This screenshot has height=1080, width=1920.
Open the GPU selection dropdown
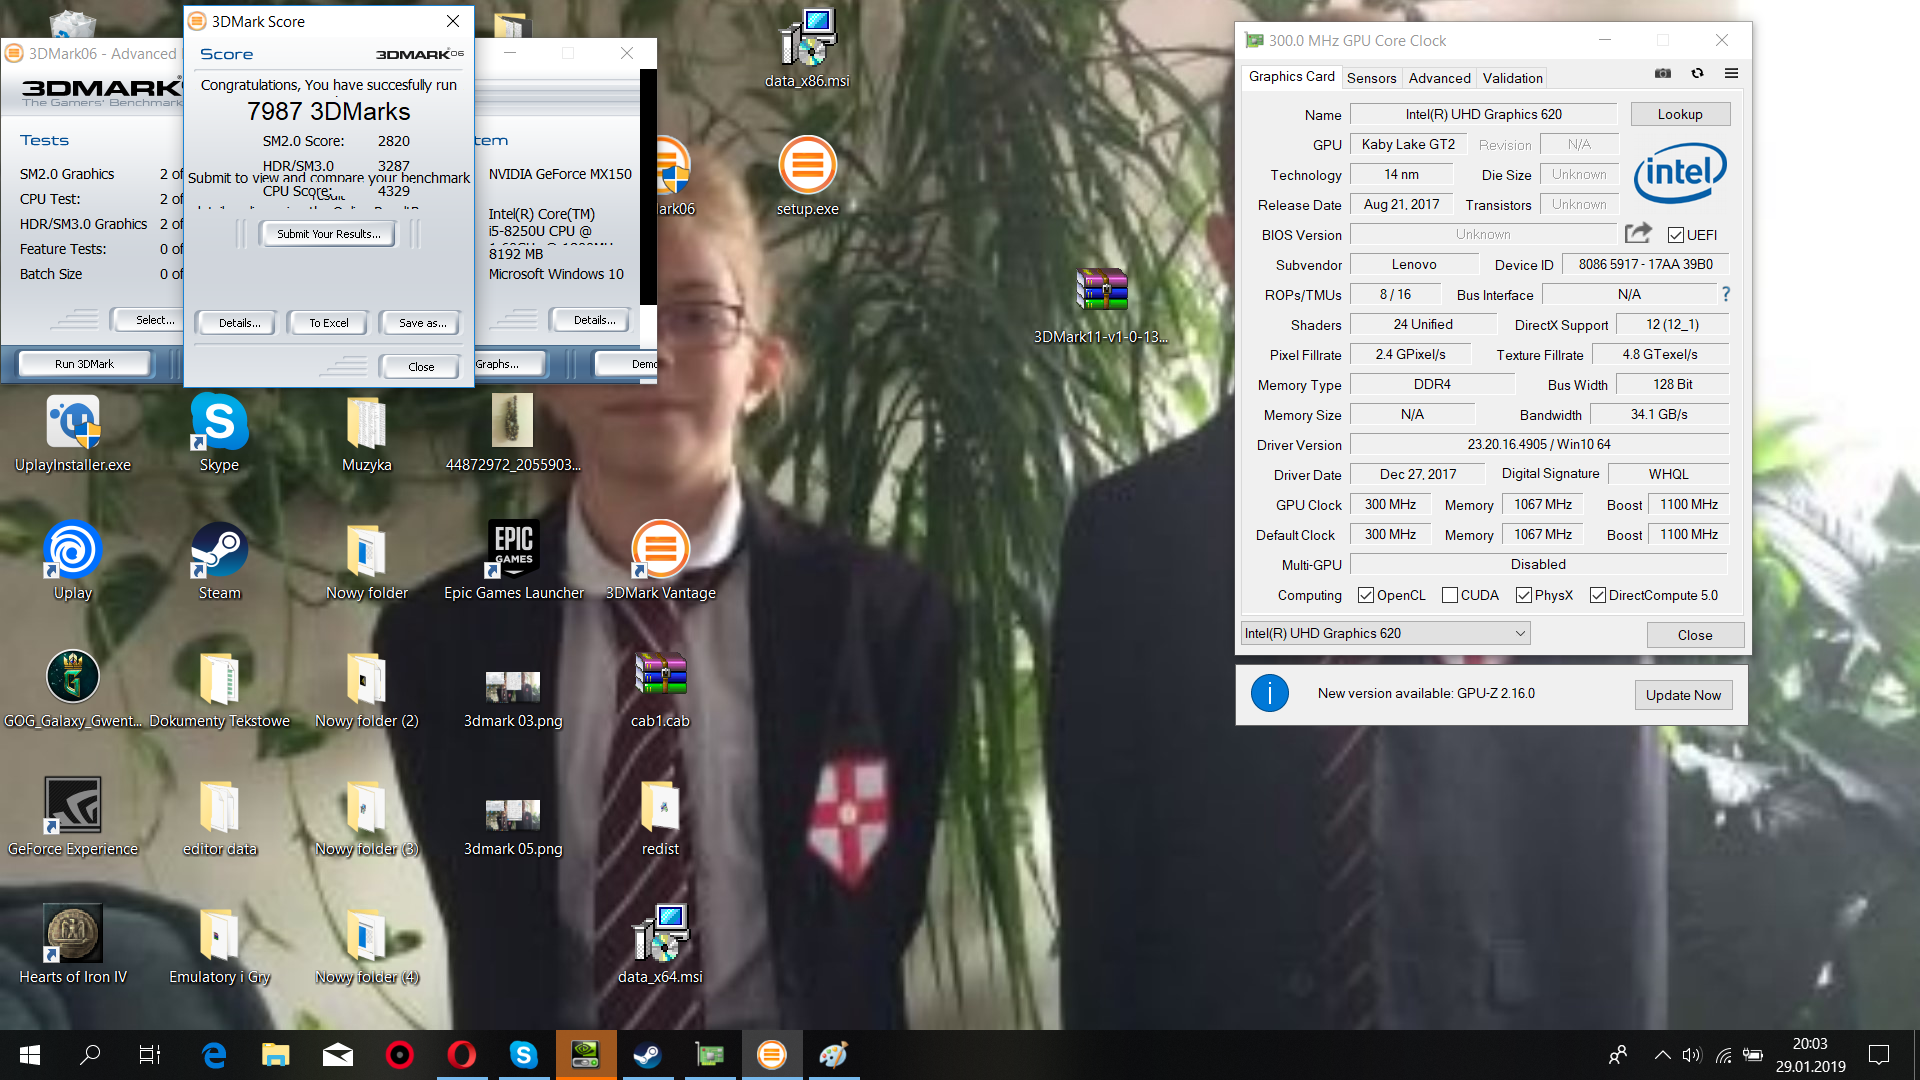pyautogui.click(x=1385, y=633)
